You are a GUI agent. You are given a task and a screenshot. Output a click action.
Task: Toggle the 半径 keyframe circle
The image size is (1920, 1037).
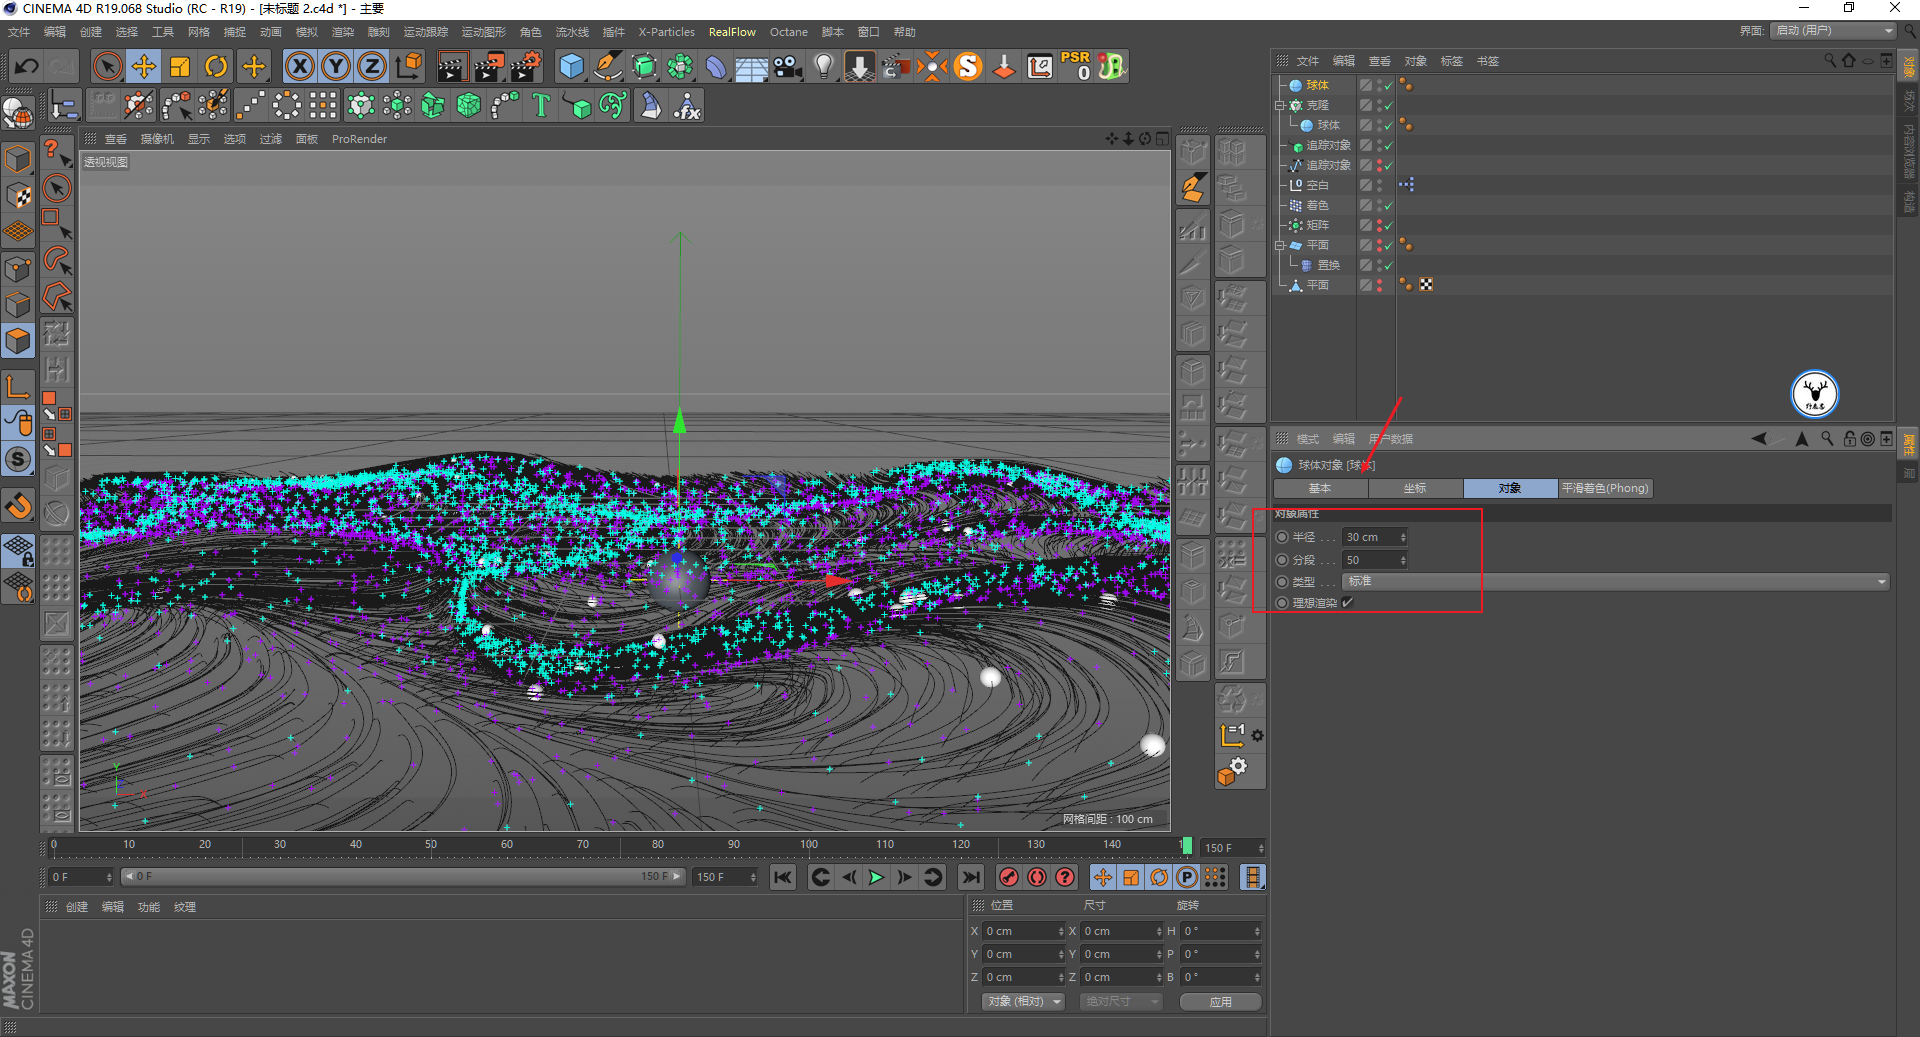tap(1282, 537)
